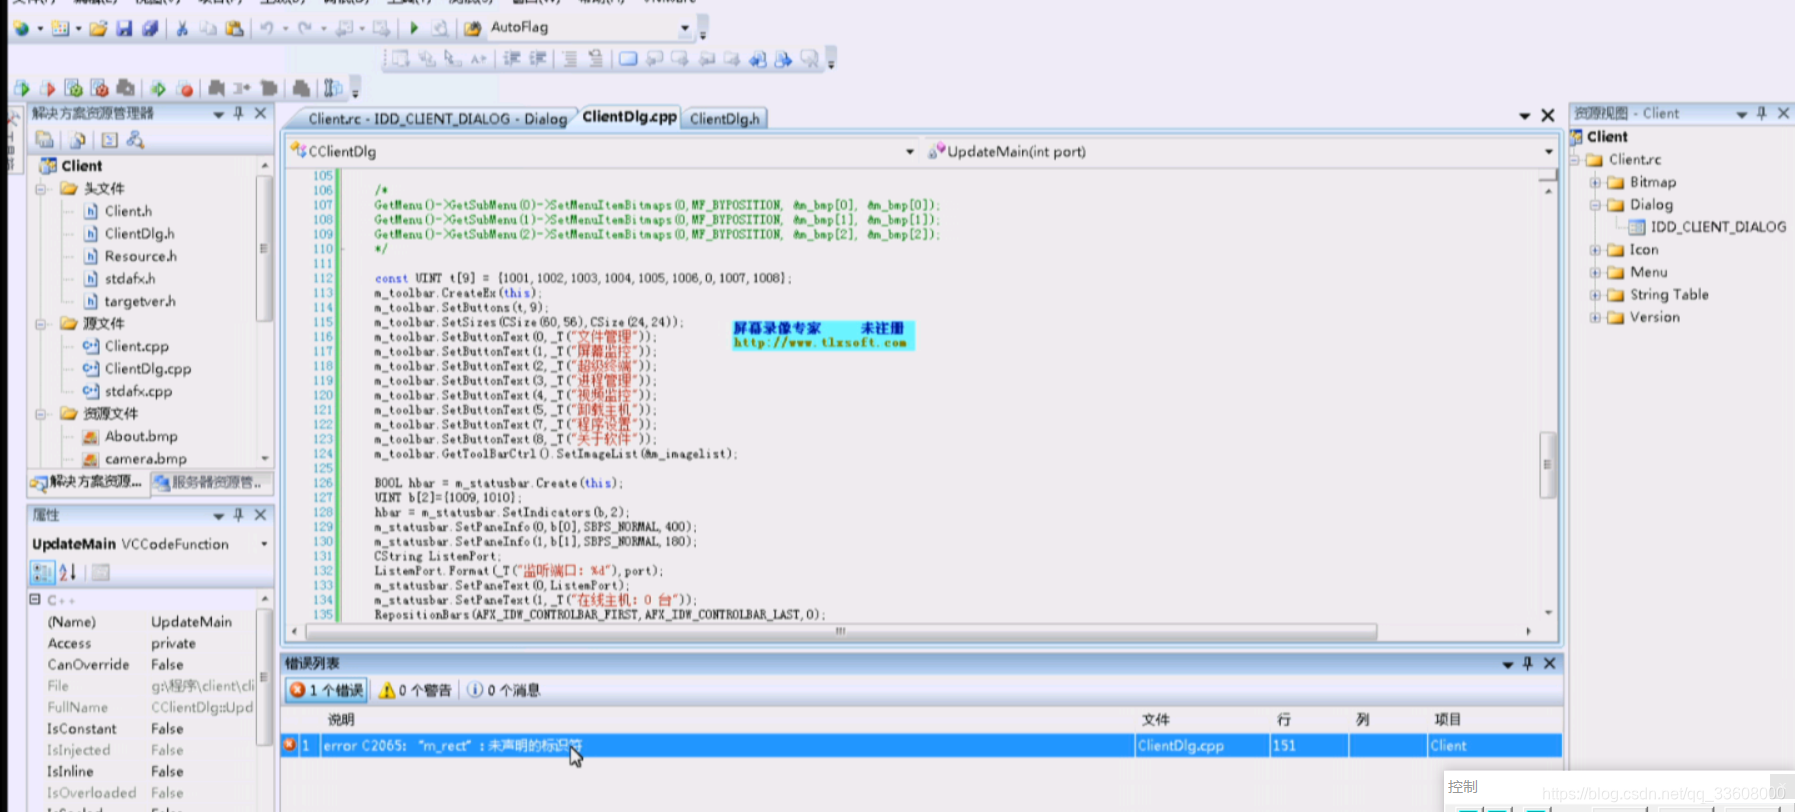This screenshot has width=1795, height=812.
Task: Toggle the auto-hide pin of the Solution Explorer panel
Action: [x=238, y=113]
